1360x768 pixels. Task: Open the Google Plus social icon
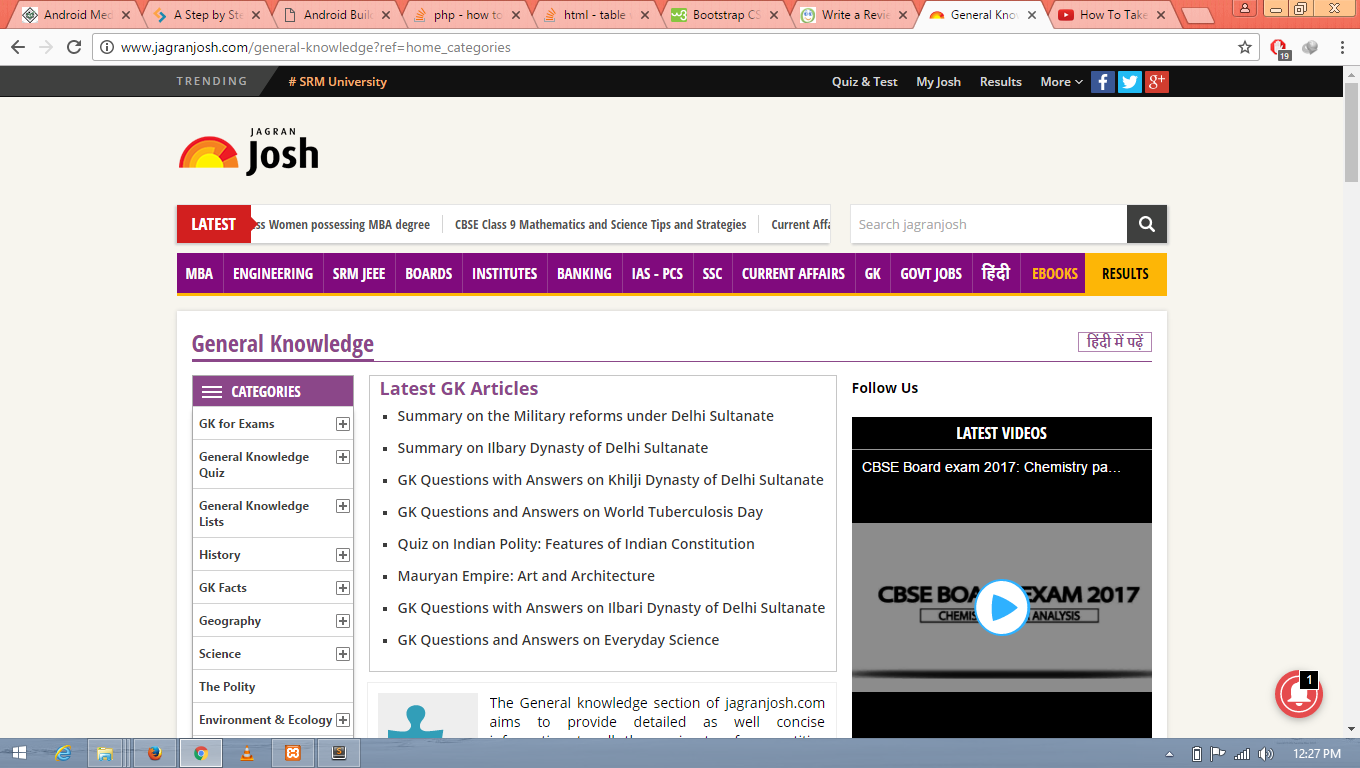[1157, 82]
